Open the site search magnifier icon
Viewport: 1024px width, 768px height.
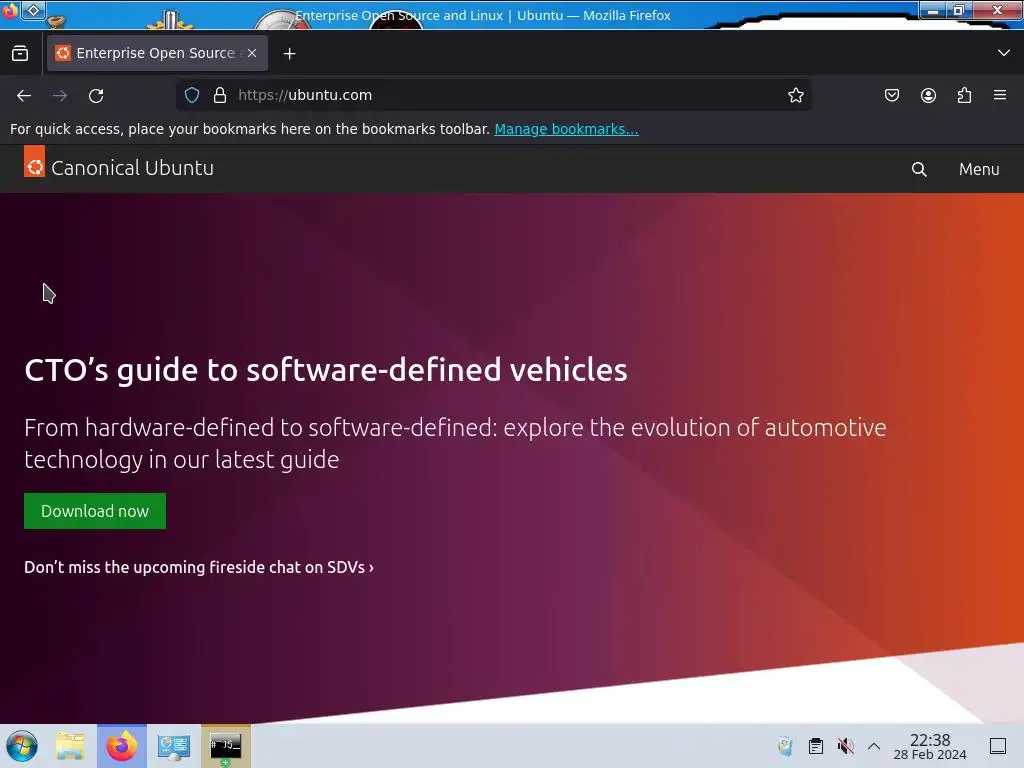tap(919, 169)
